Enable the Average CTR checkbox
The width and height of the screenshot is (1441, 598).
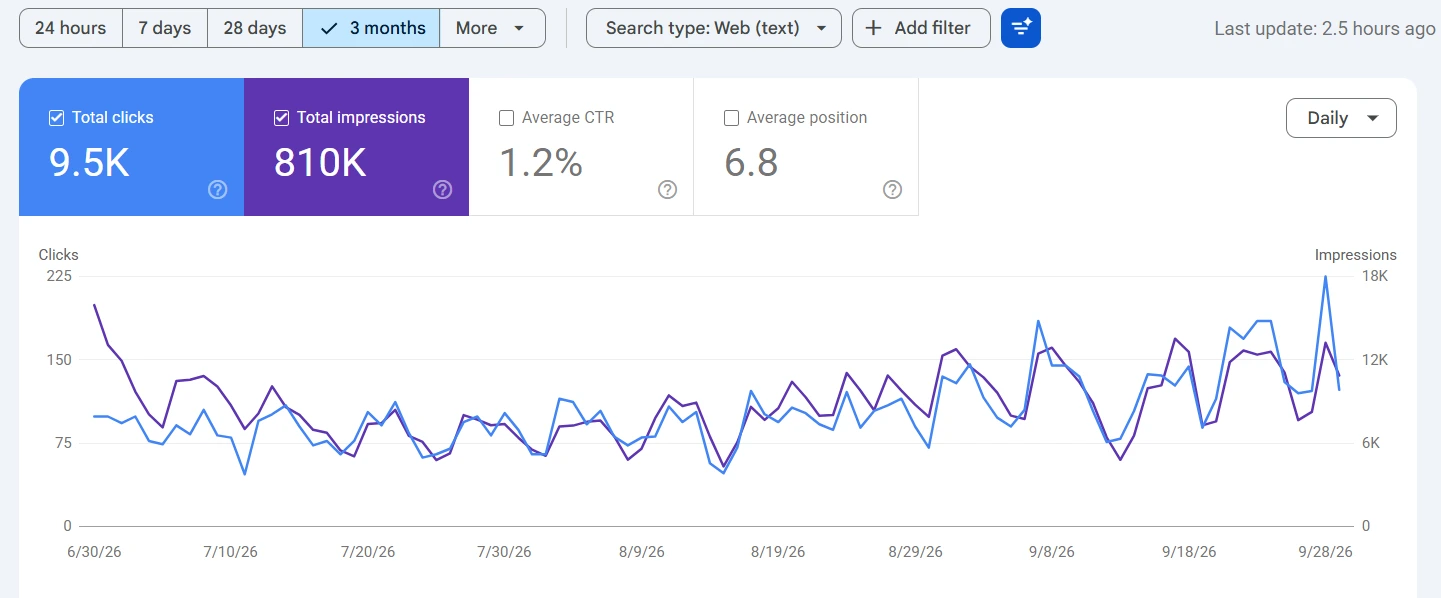click(507, 118)
